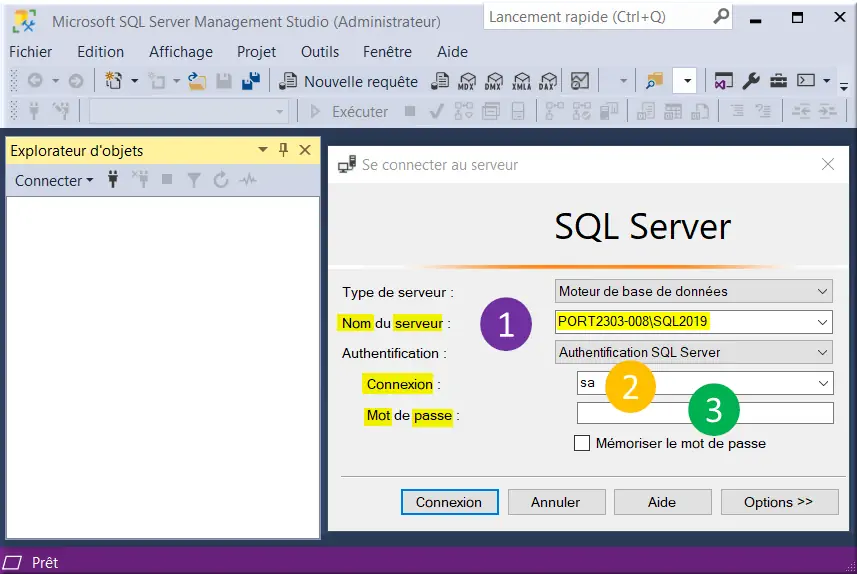Click the DAX query icon

(x=548, y=81)
